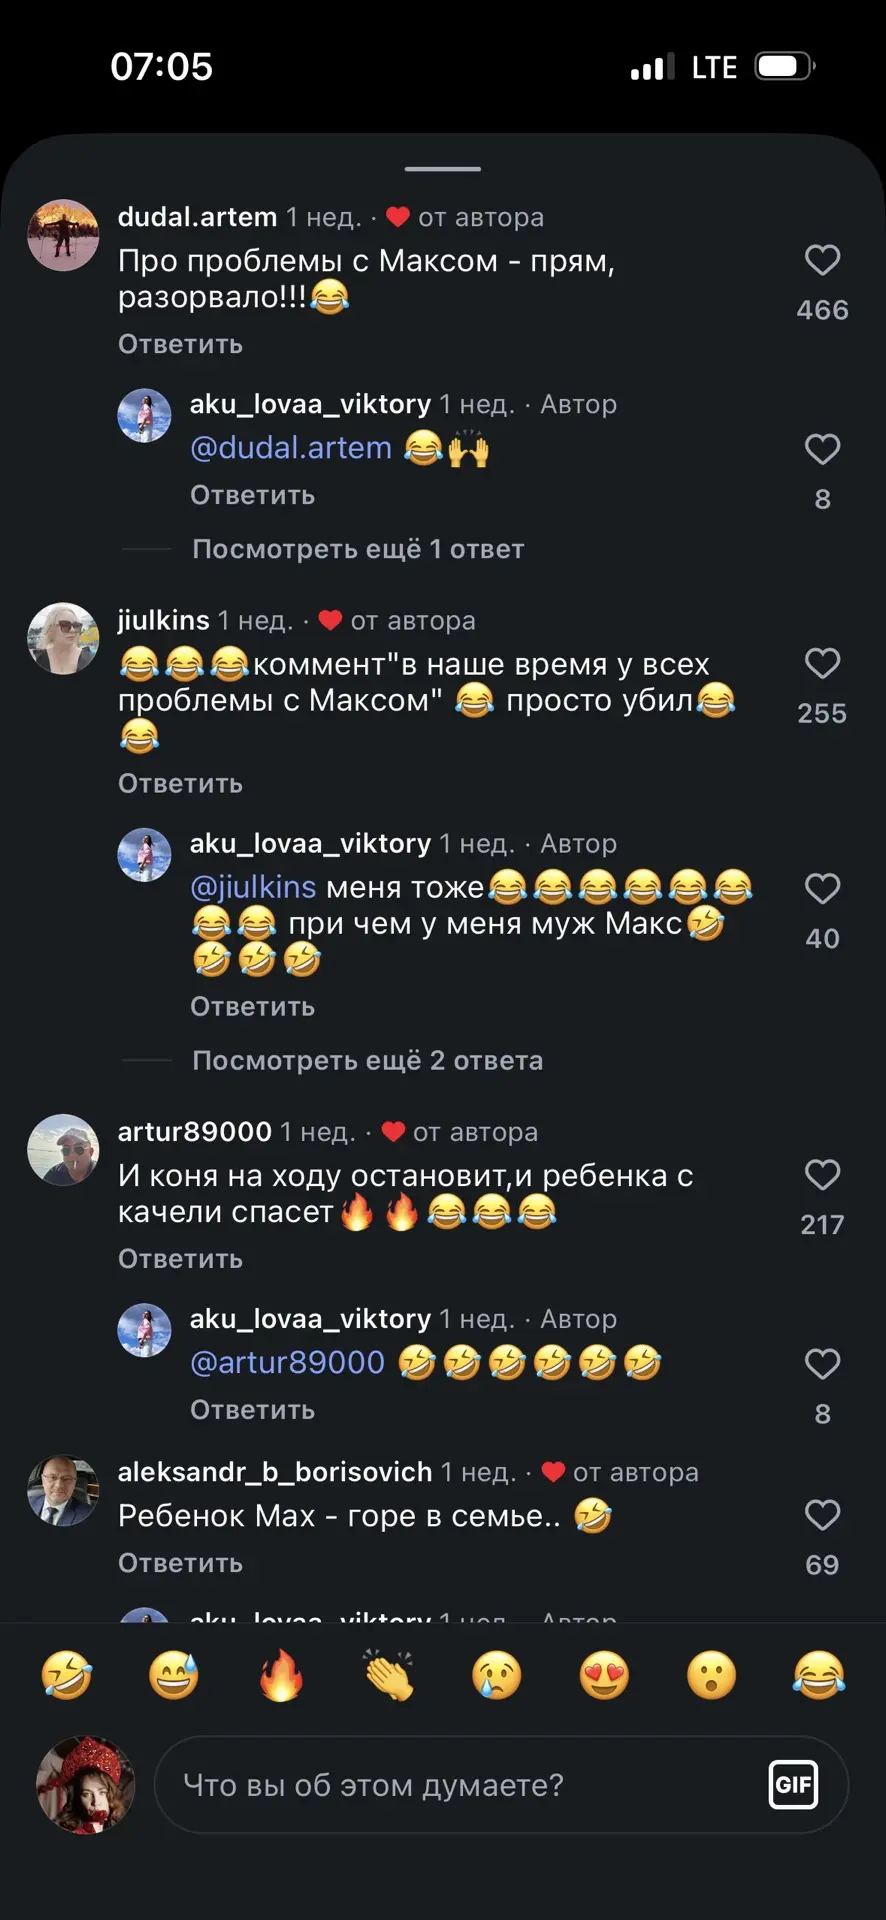Open the @jiulkins mention link
Viewport: 886px width, 1920px height.
253,887
